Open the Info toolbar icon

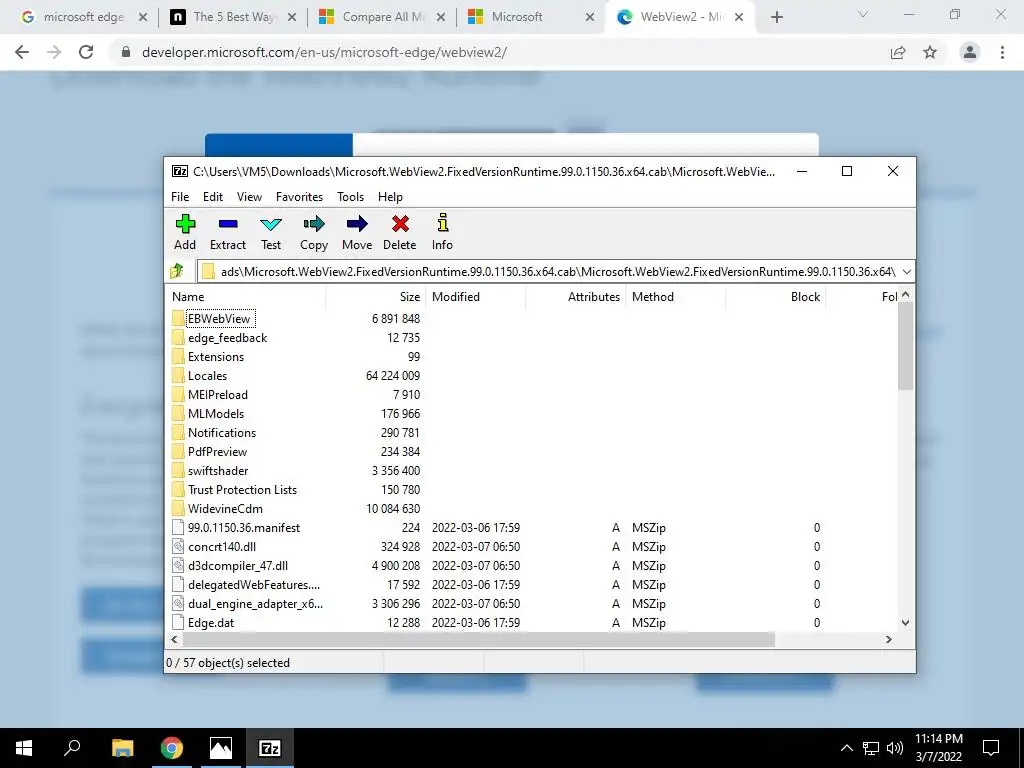point(443,223)
